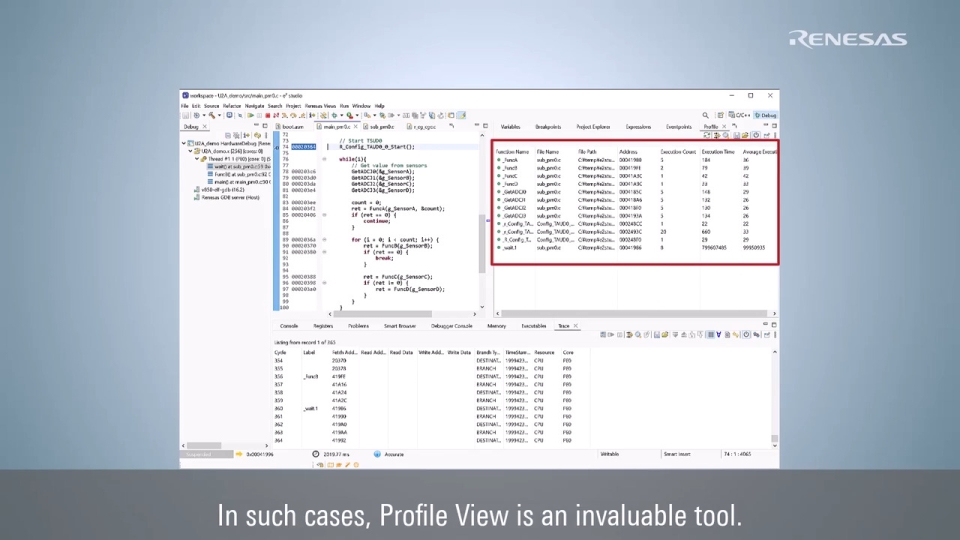Click the Step Into icon
The image size is (960, 540).
click(x=284, y=115)
